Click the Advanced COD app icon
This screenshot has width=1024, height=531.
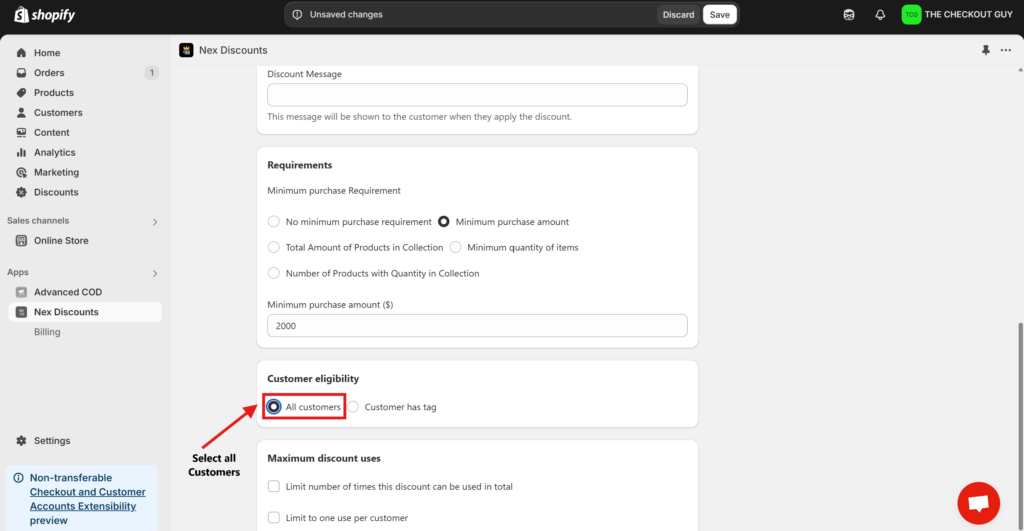[x=22, y=292]
